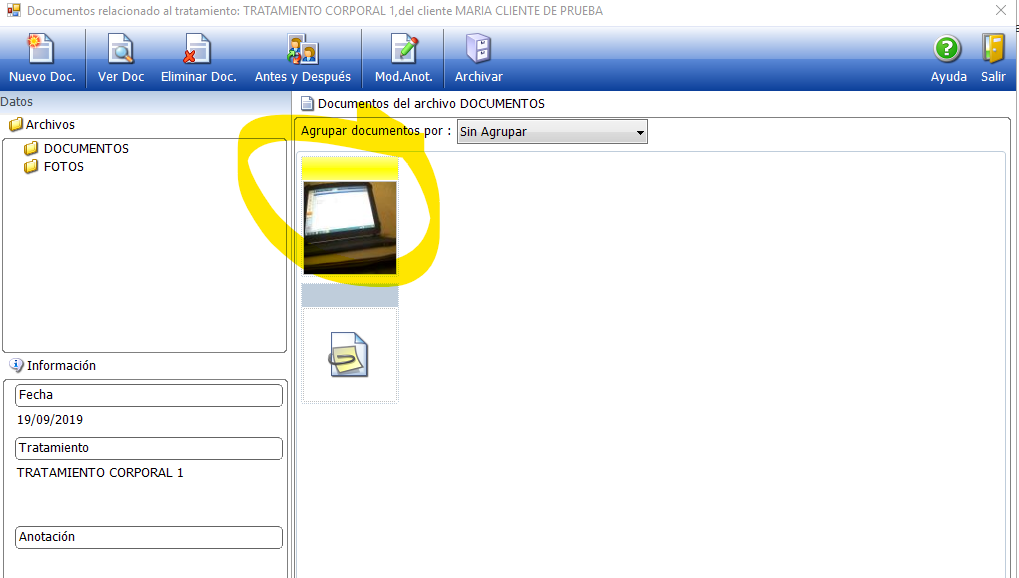The width and height of the screenshot is (1019, 578).
Task: Click the Archivar cabinet icon
Action: click(x=478, y=50)
